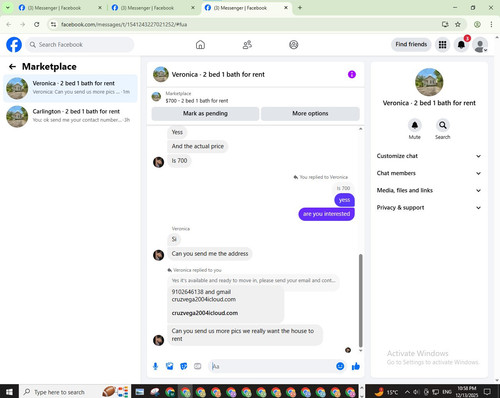Viewport: 500px width, 398px height.
Task: Open conversation info purple icon
Action: pos(352,74)
